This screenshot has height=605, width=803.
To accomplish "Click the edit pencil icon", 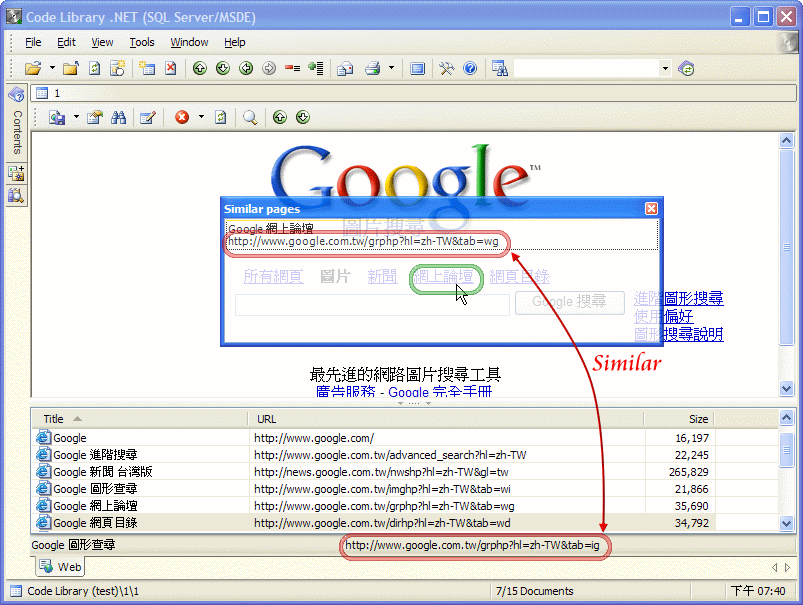I will tap(147, 118).
